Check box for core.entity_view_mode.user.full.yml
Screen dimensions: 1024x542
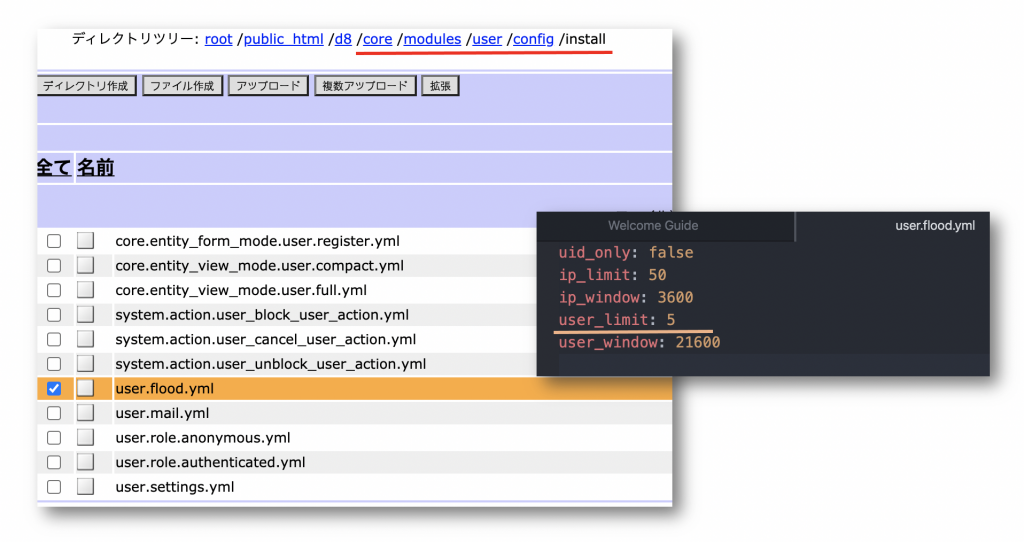click(54, 290)
